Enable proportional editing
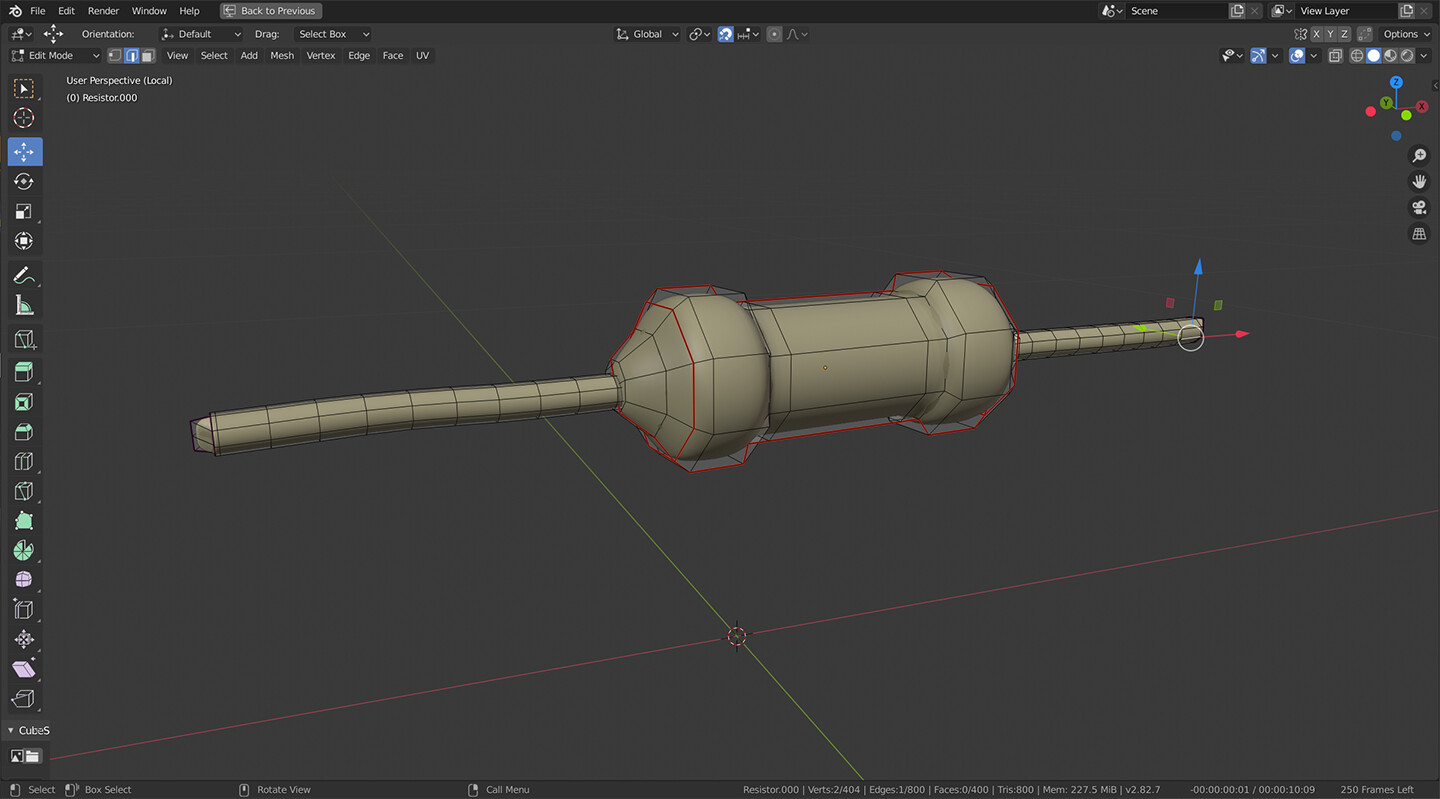This screenshot has width=1440, height=799. point(774,34)
